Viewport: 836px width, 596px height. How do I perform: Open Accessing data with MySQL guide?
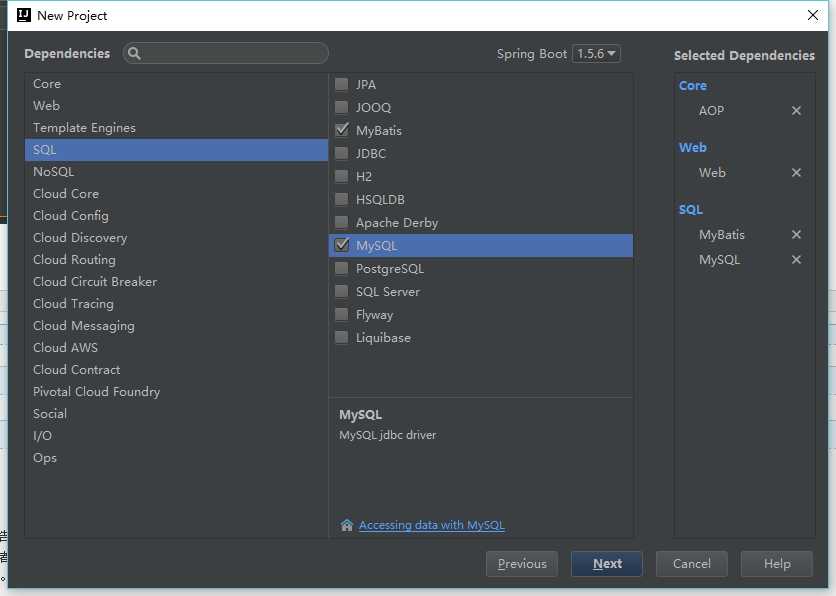[x=431, y=525]
